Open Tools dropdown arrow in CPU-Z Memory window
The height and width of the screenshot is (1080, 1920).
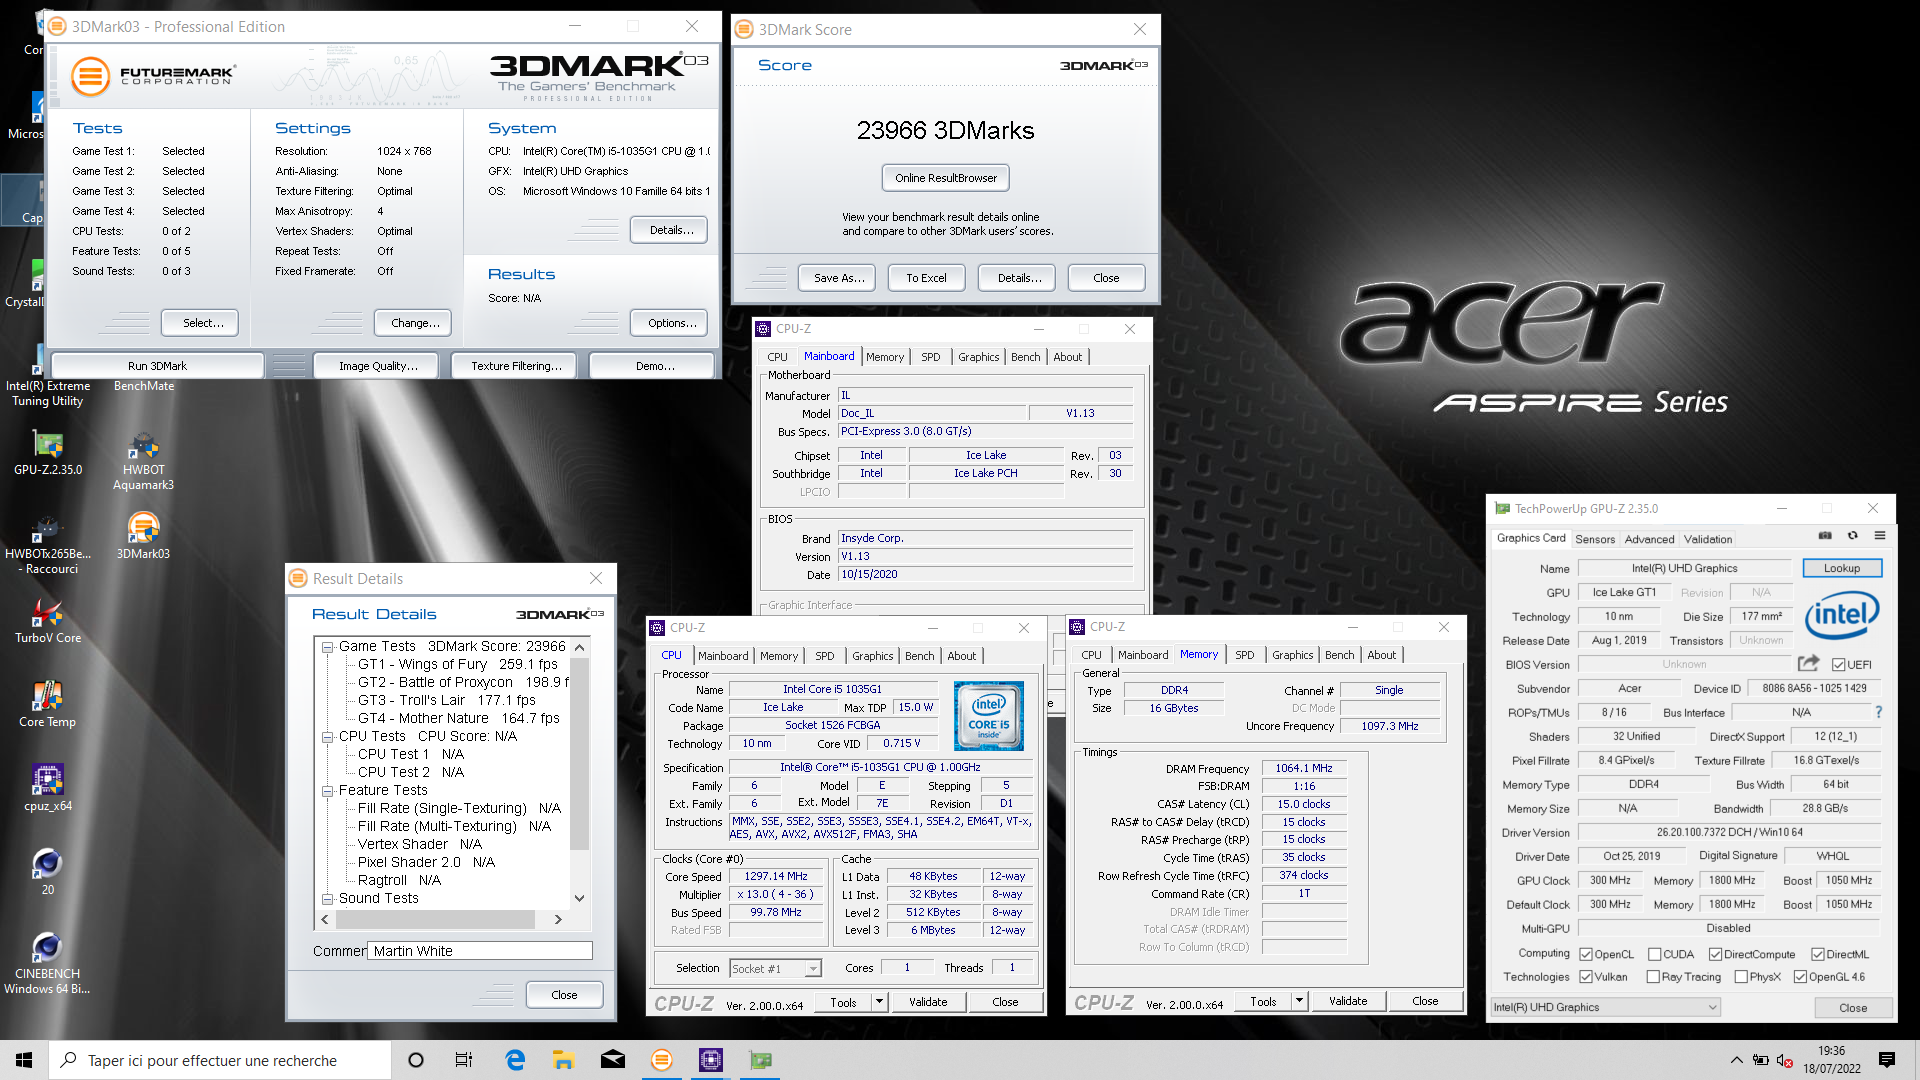pos(1299,1000)
